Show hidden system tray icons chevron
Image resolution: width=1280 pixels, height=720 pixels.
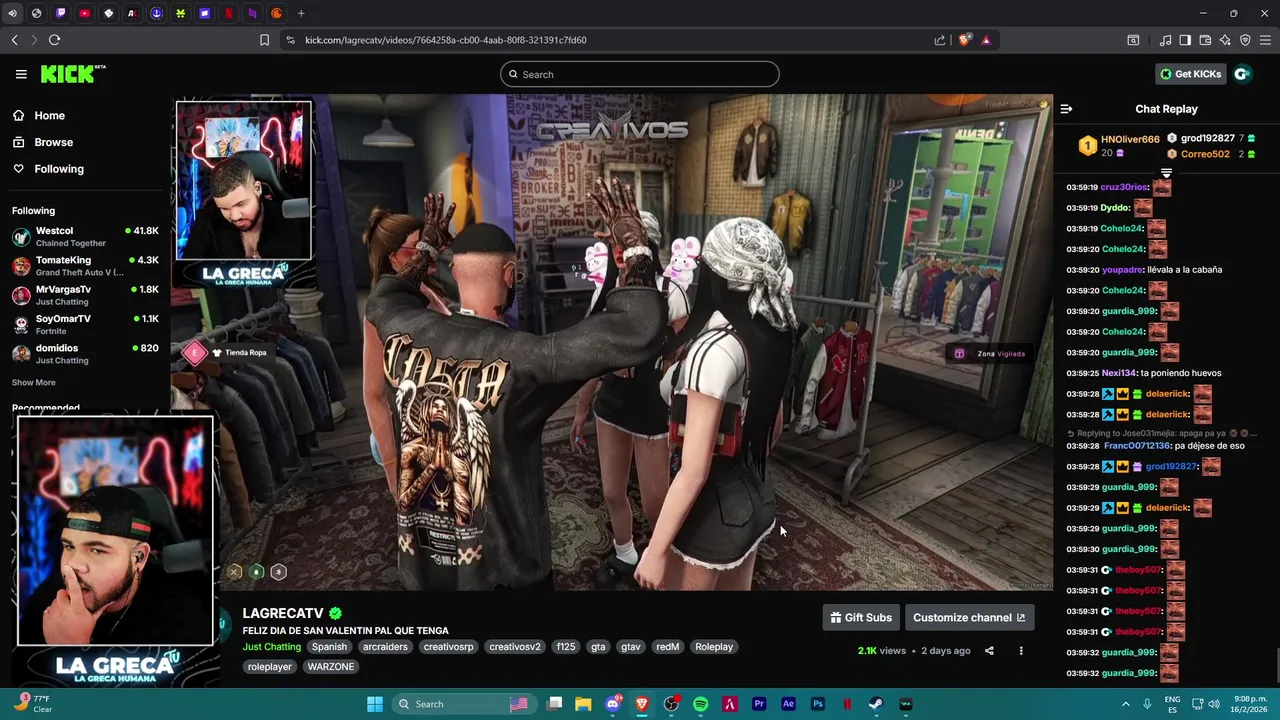pyautogui.click(x=1125, y=704)
